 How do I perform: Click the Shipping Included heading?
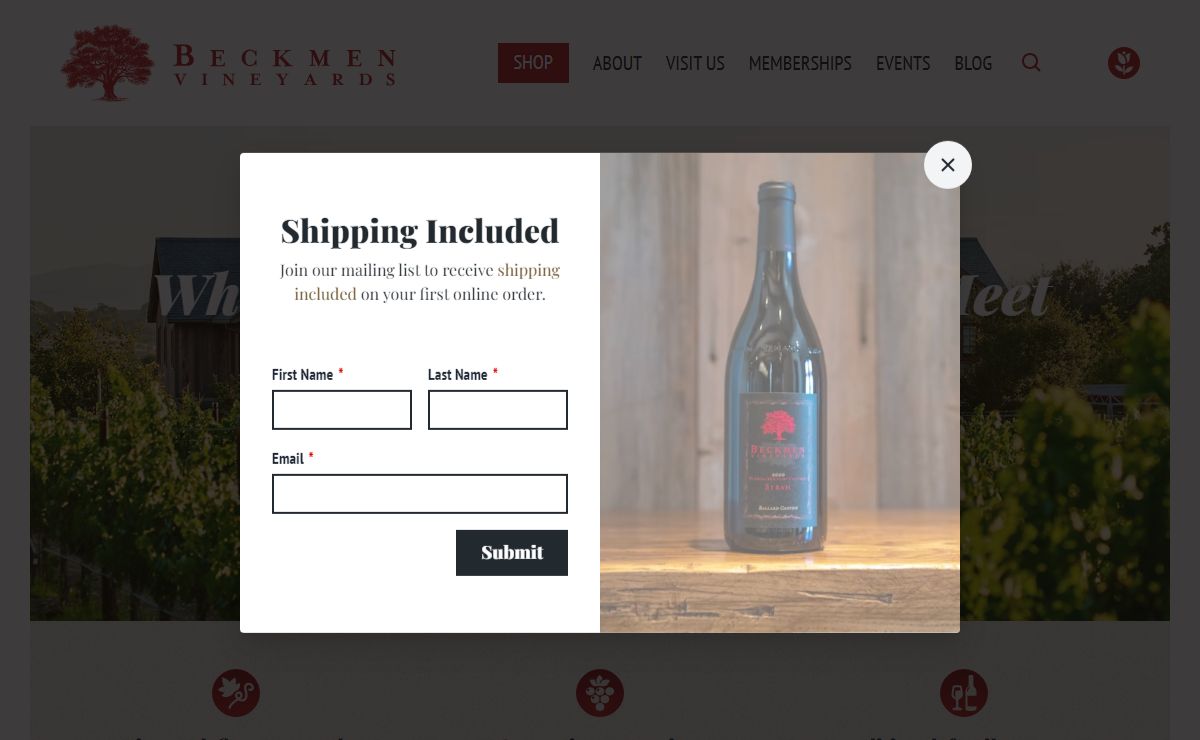click(420, 231)
